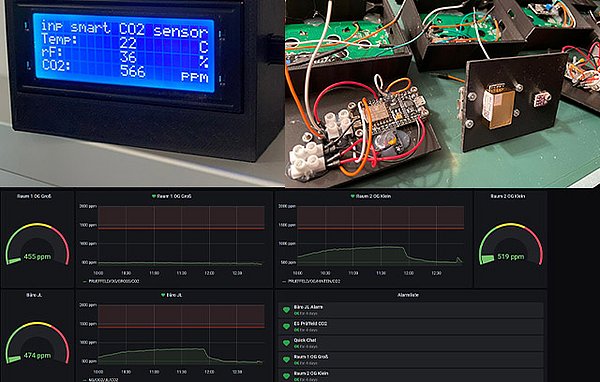Click the heart icon beside Quick Chat alert
Screen dimensions: 600x382
point(286,343)
